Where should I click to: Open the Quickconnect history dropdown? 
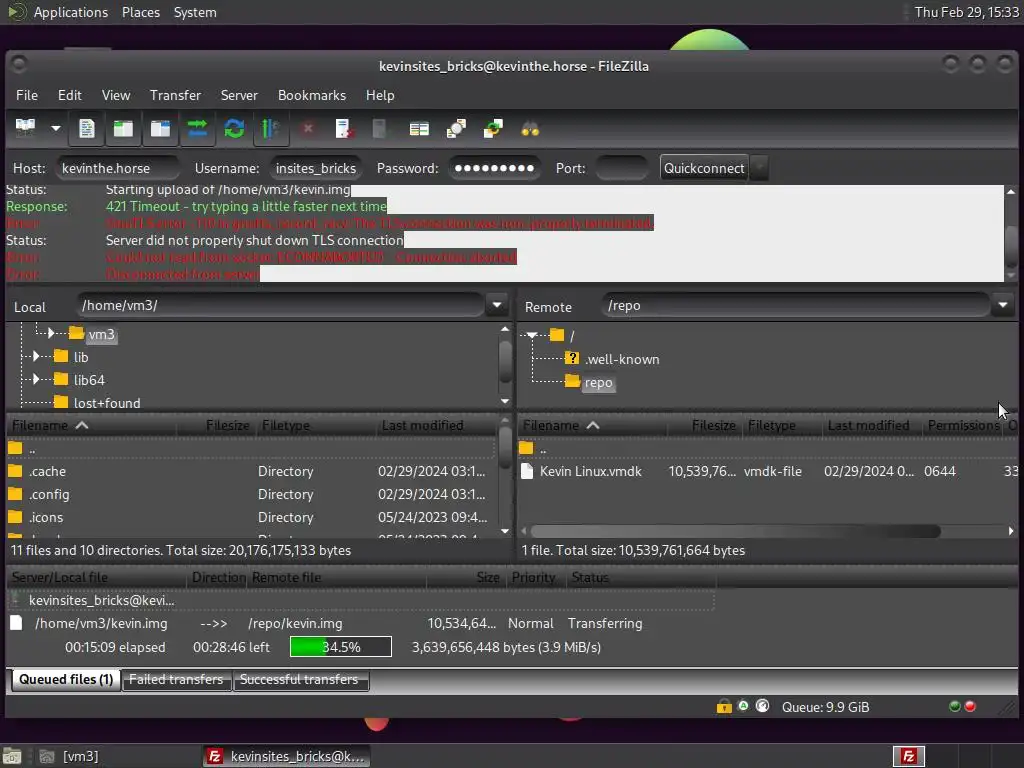[x=759, y=168]
